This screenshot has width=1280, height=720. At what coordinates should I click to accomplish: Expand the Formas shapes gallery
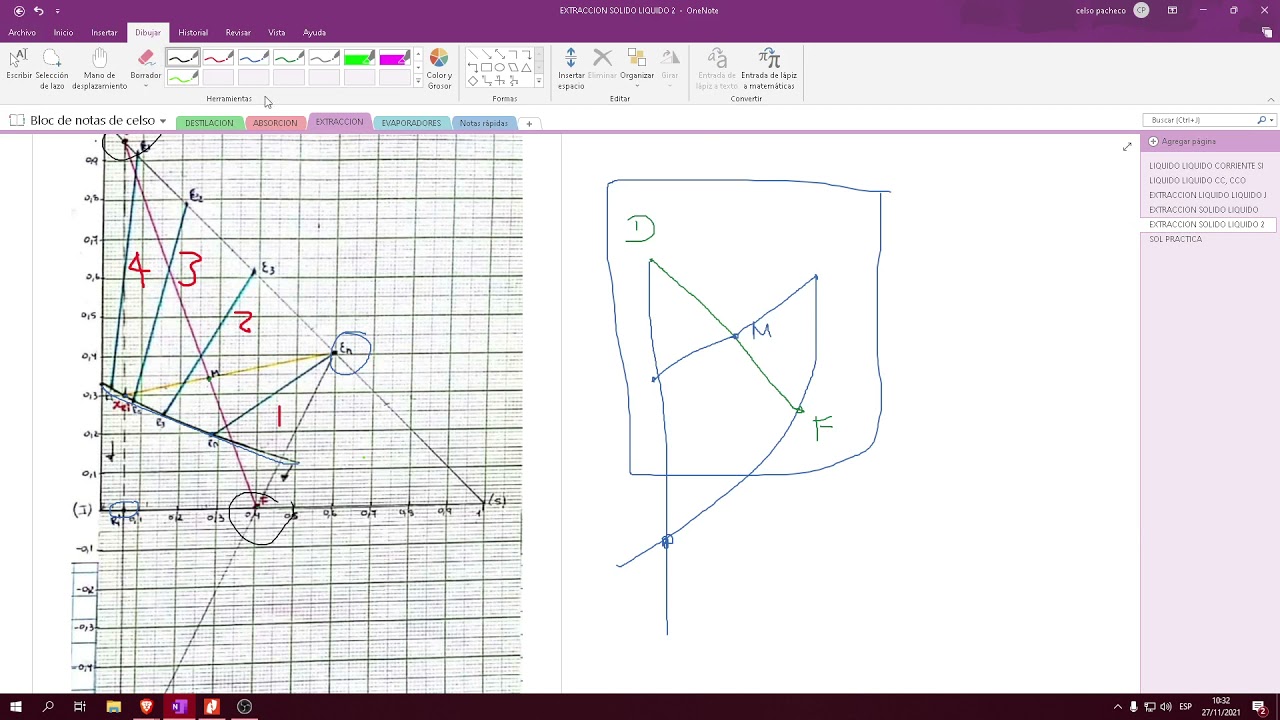coord(539,82)
